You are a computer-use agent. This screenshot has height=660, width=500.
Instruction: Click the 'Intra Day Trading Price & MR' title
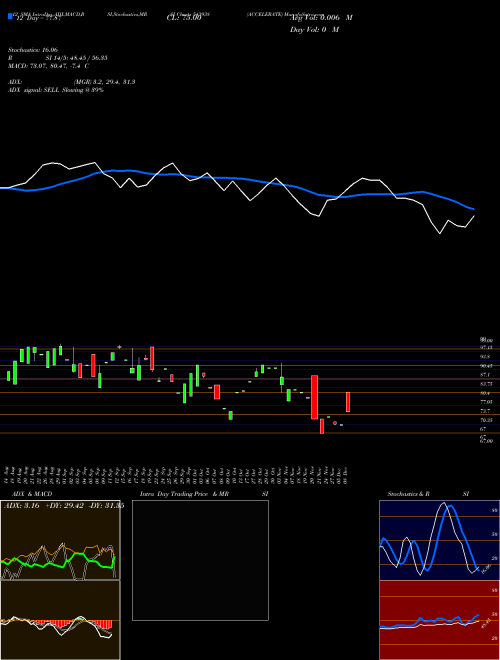[184, 494]
